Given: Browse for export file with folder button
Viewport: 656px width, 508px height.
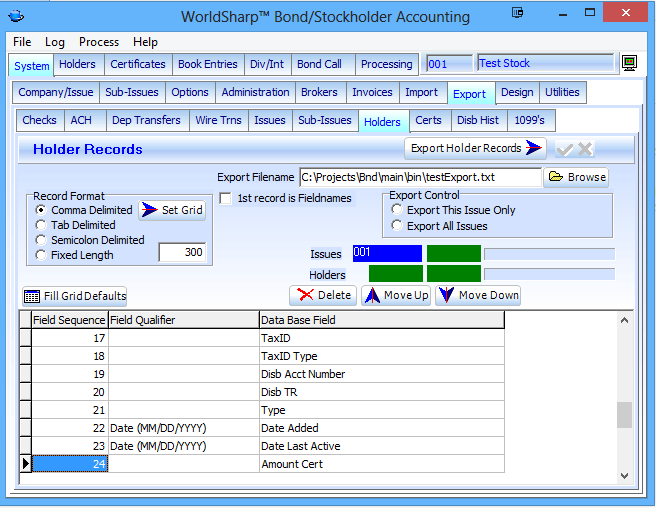Looking at the screenshot, I should tap(576, 177).
